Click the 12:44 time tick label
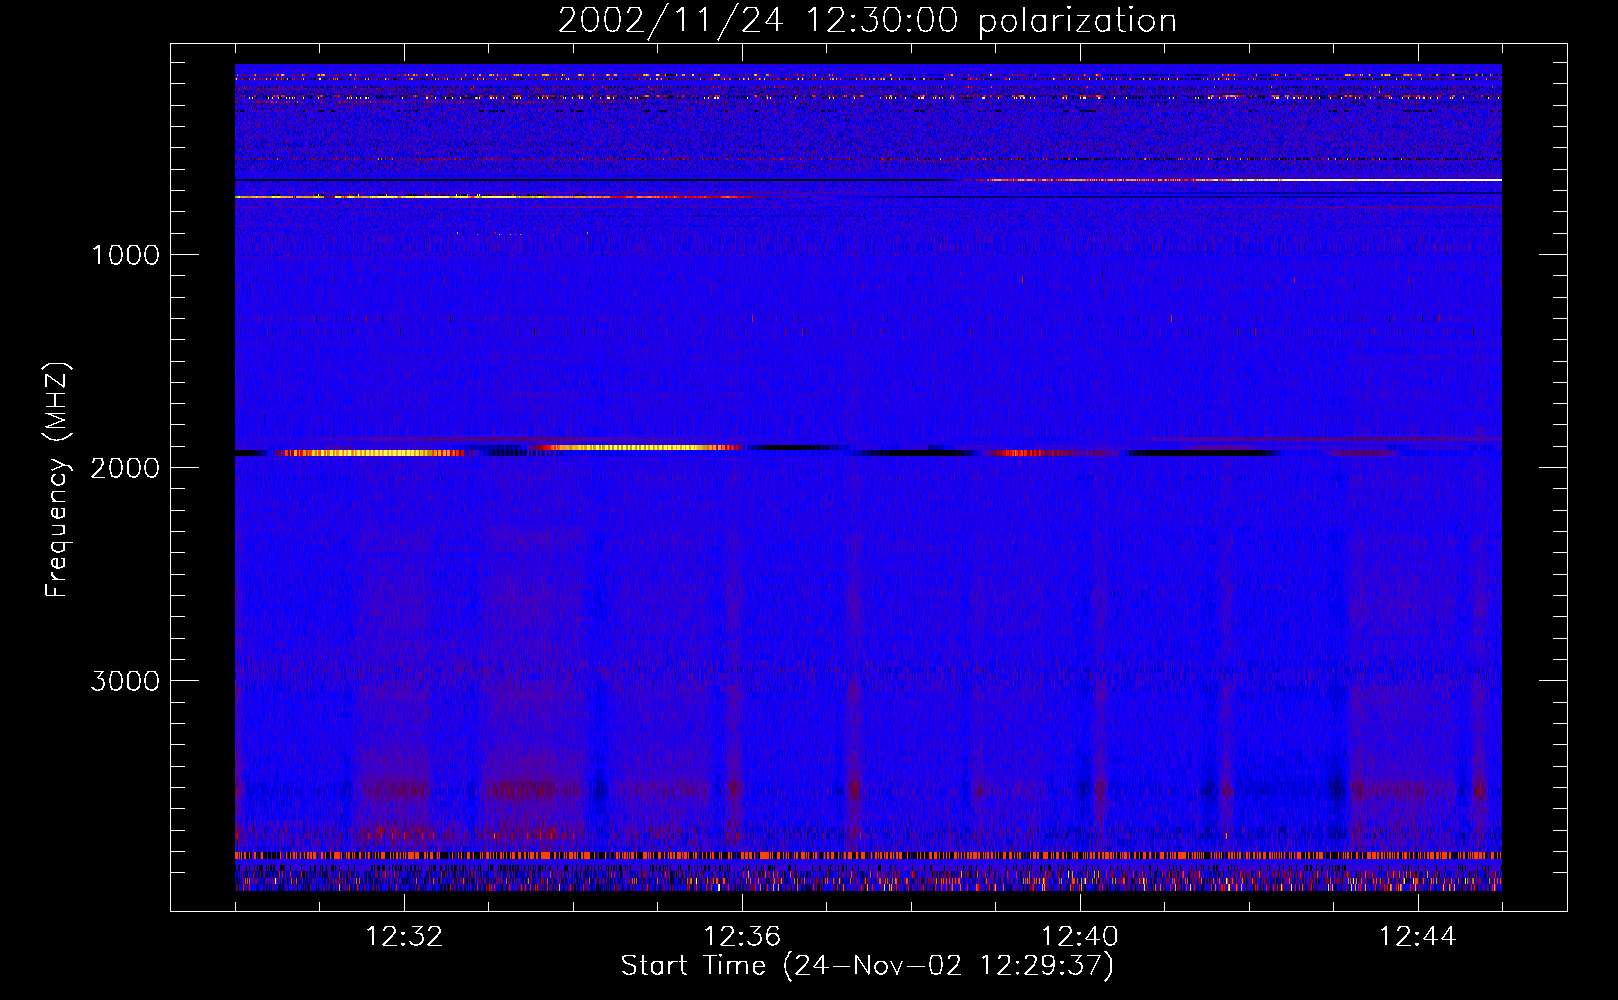Screen dimensions: 1618x1000 (1418, 937)
